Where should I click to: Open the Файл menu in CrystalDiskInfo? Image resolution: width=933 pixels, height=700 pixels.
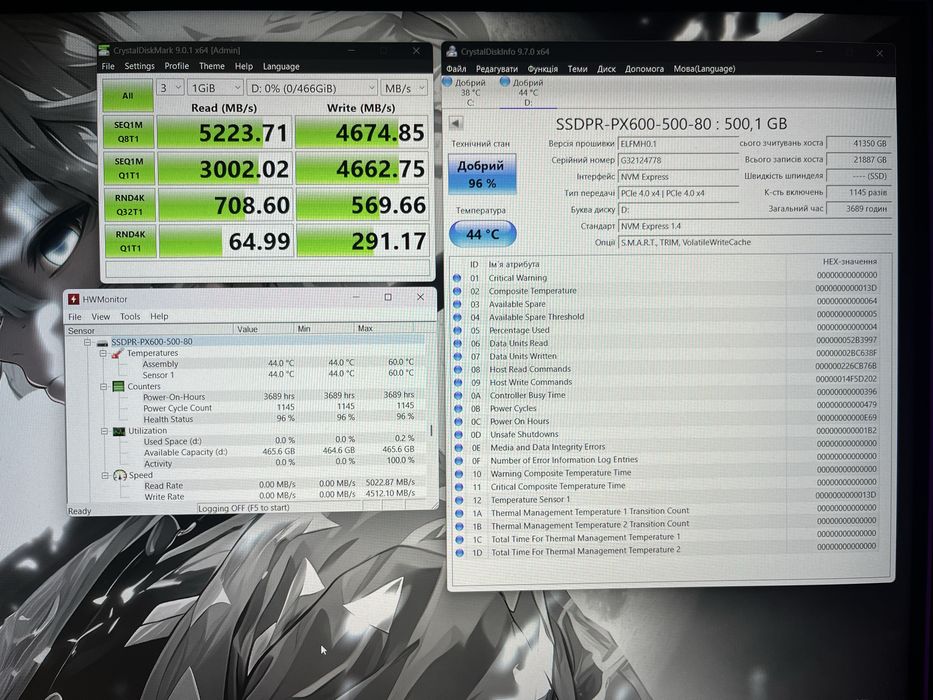(x=456, y=69)
